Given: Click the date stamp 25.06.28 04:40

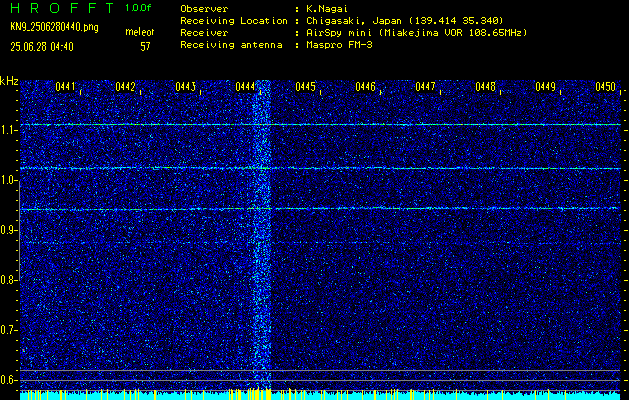Looking at the screenshot, I should pyautogui.click(x=42, y=47).
